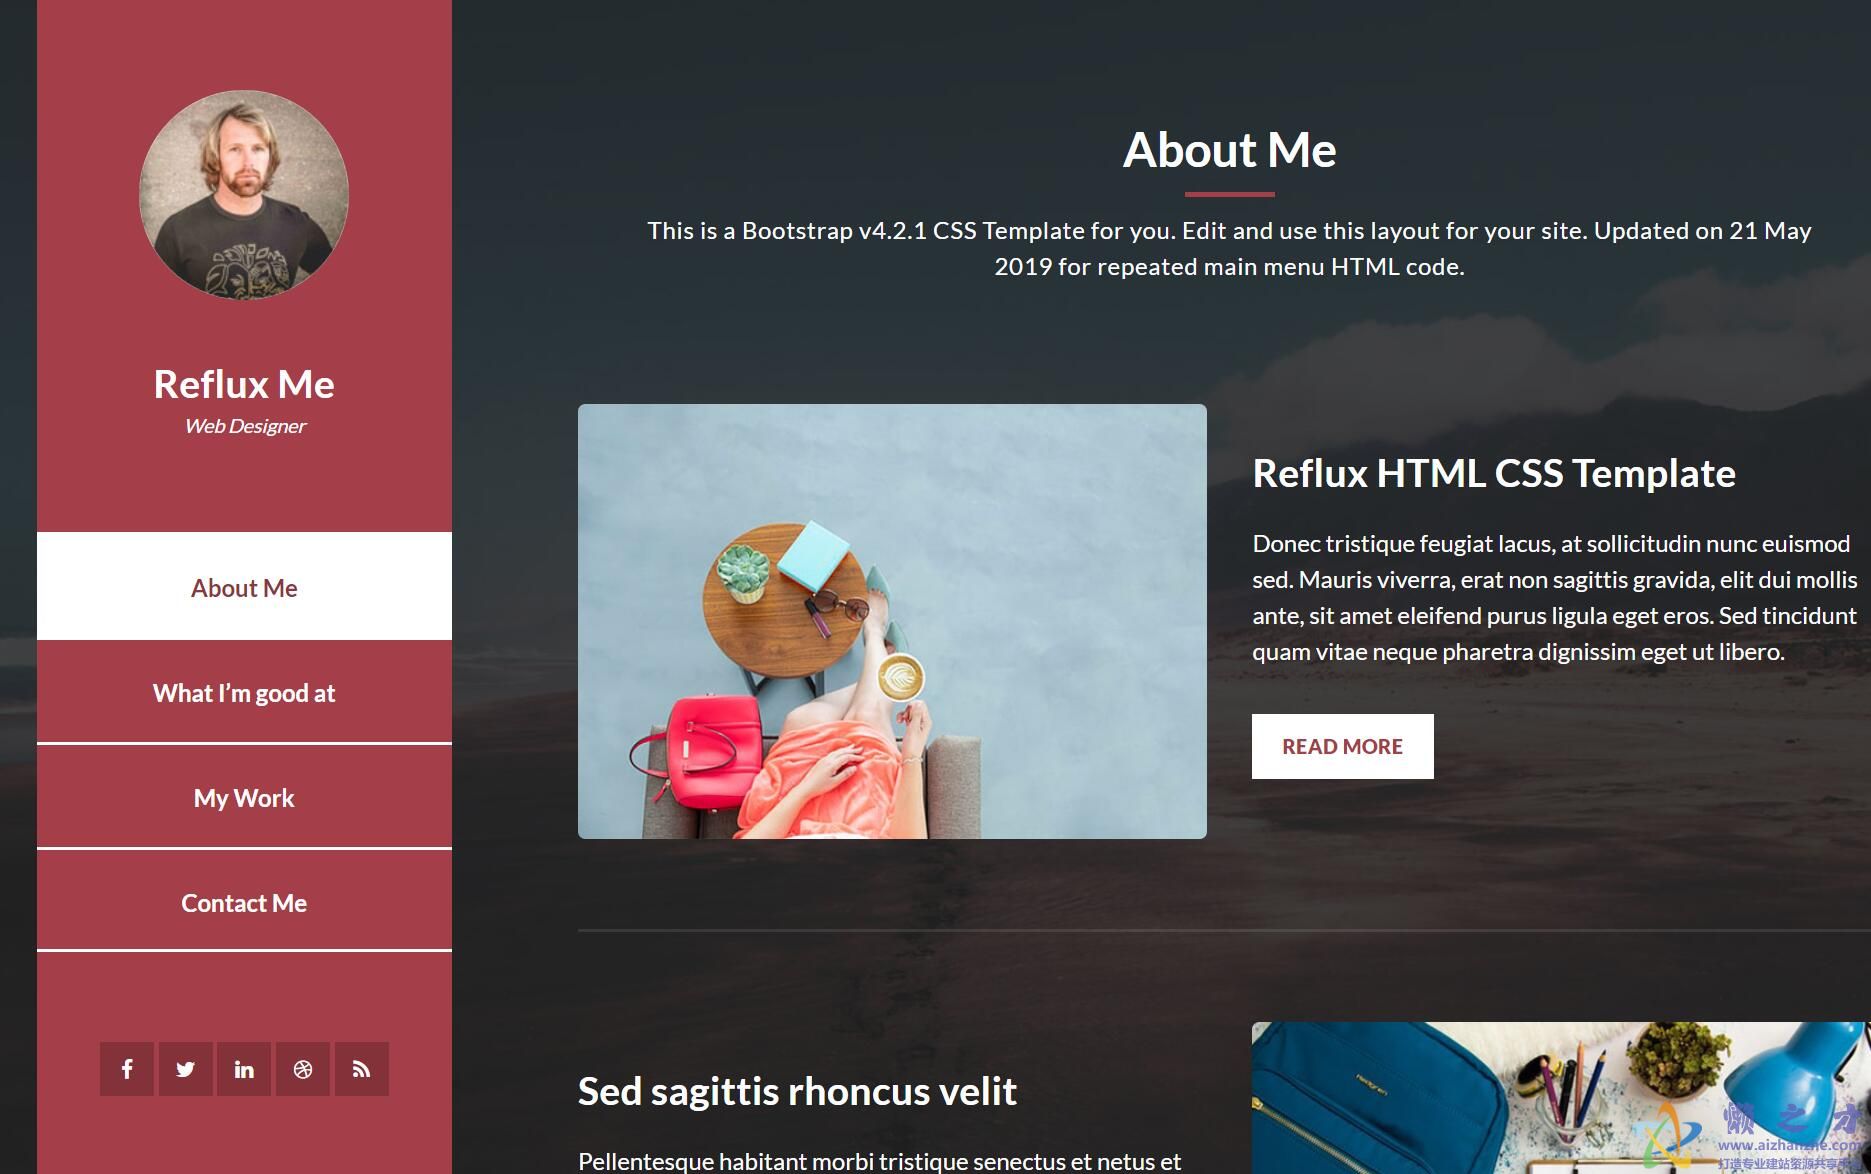Click the Reflux HTML CSS Template heading
Image resolution: width=1871 pixels, height=1174 pixels.
click(1494, 473)
